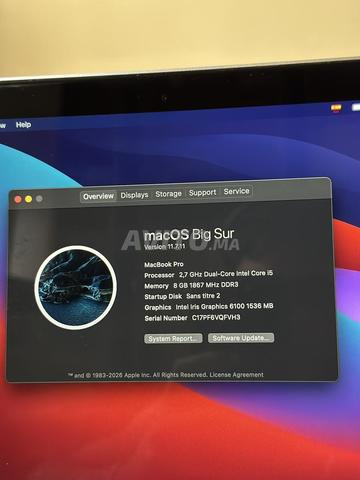This screenshot has width=360, height=480.
Task: Click the Software Update button
Action: pyautogui.click(x=241, y=338)
